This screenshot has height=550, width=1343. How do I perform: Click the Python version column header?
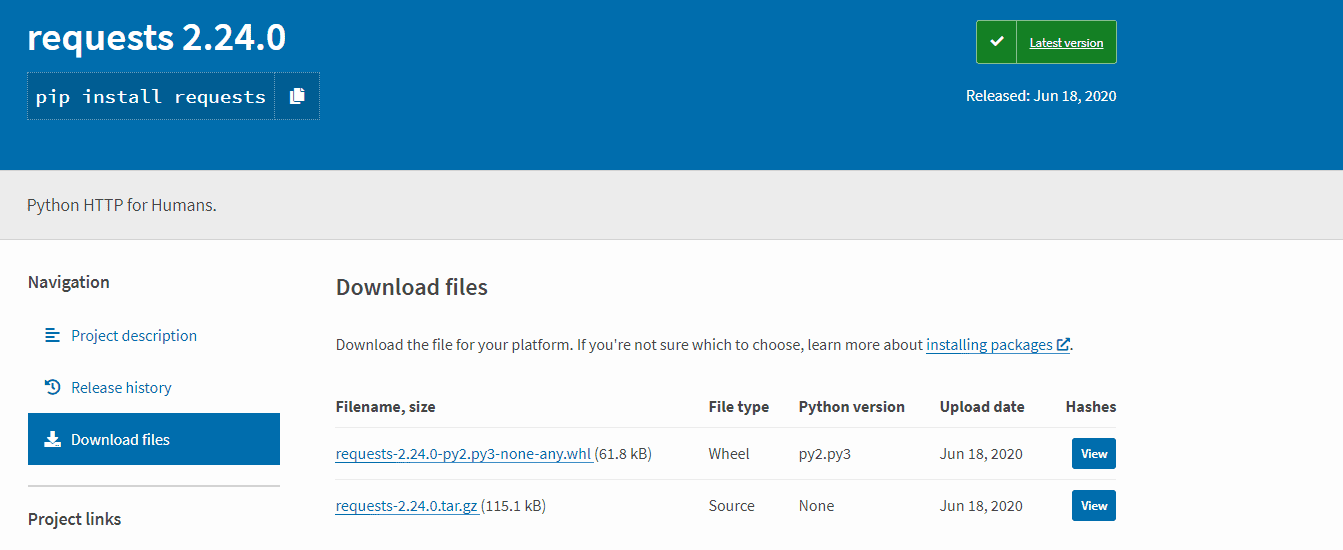pos(852,407)
